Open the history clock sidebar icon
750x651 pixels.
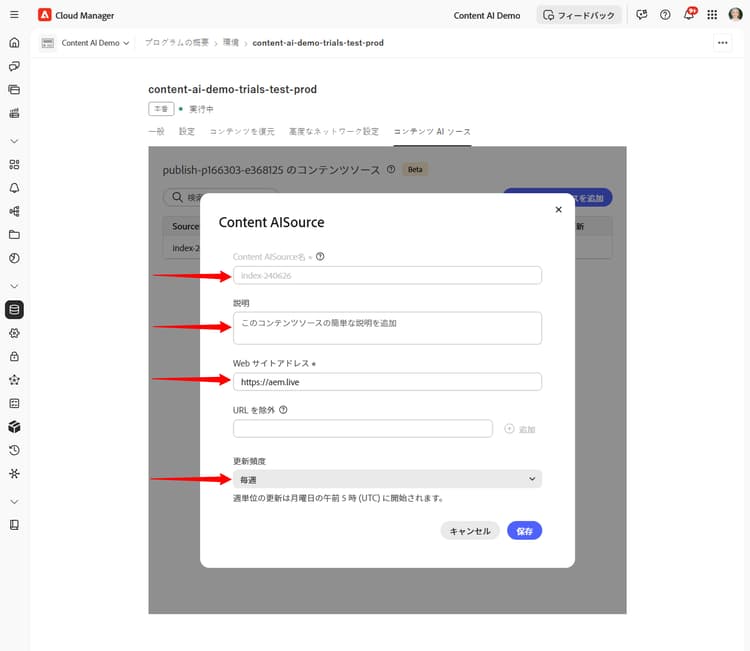pyautogui.click(x=14, y=450)
